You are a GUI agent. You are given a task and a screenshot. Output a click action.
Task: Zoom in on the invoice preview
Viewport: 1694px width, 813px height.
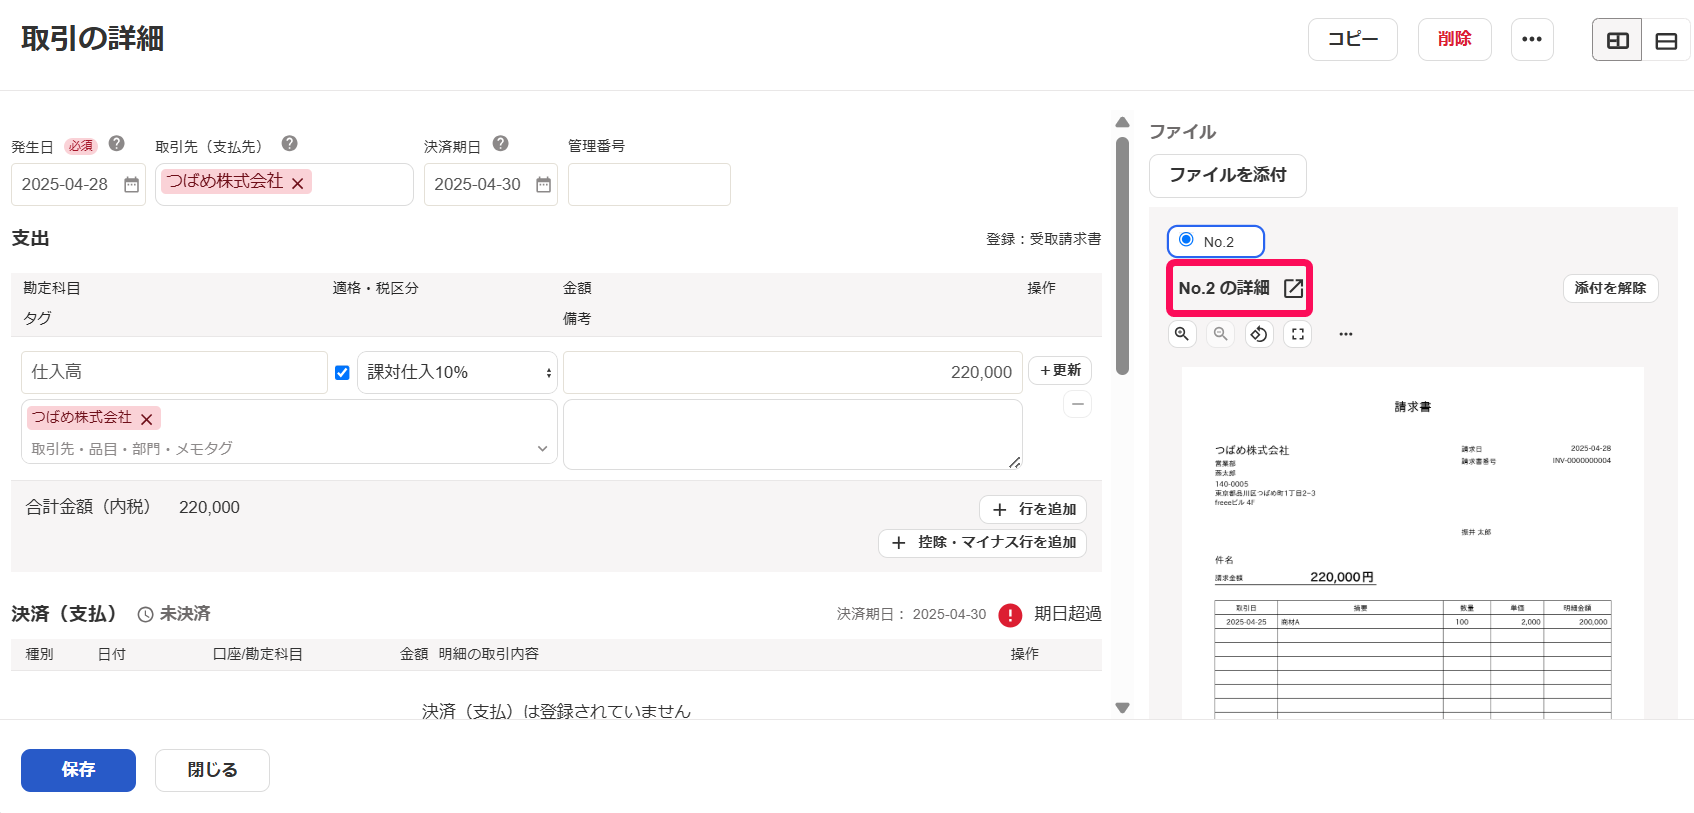[x=1182, y=334]
